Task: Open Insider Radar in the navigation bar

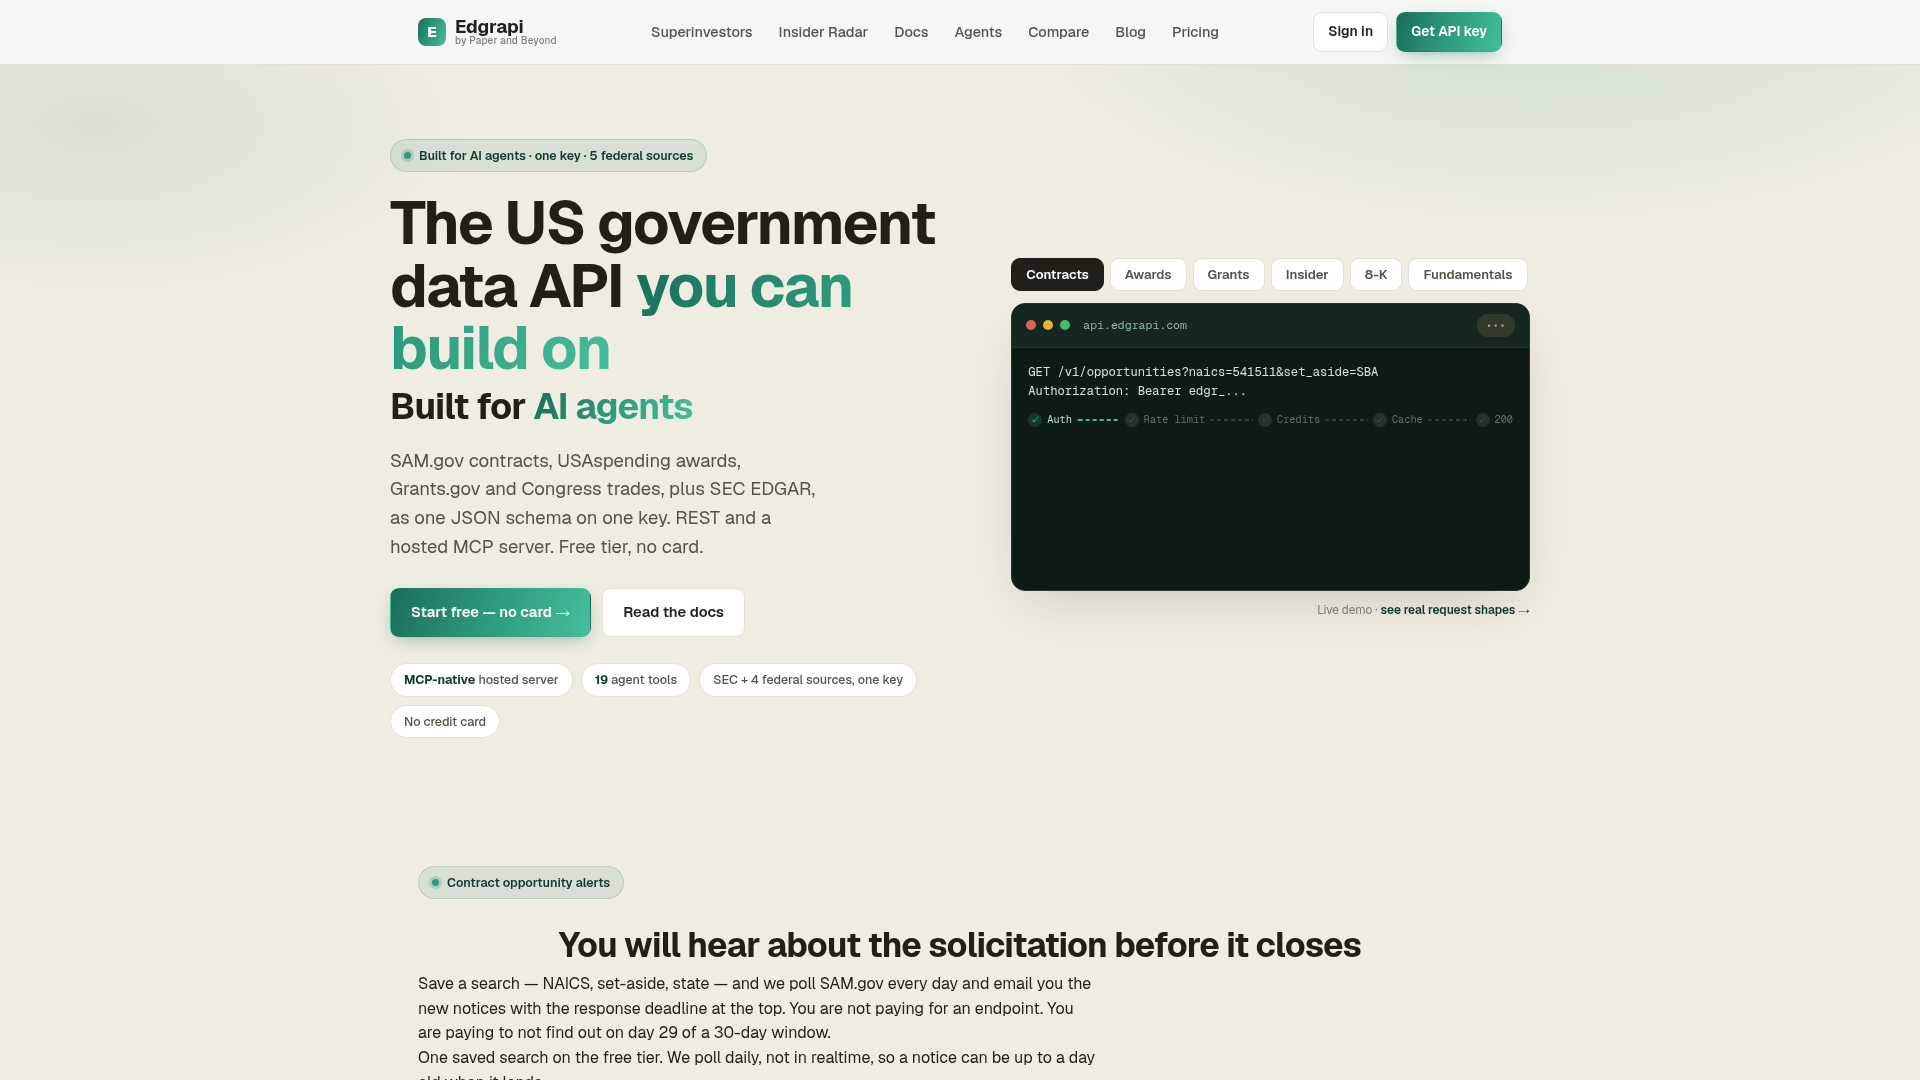Action: point(823,32)
